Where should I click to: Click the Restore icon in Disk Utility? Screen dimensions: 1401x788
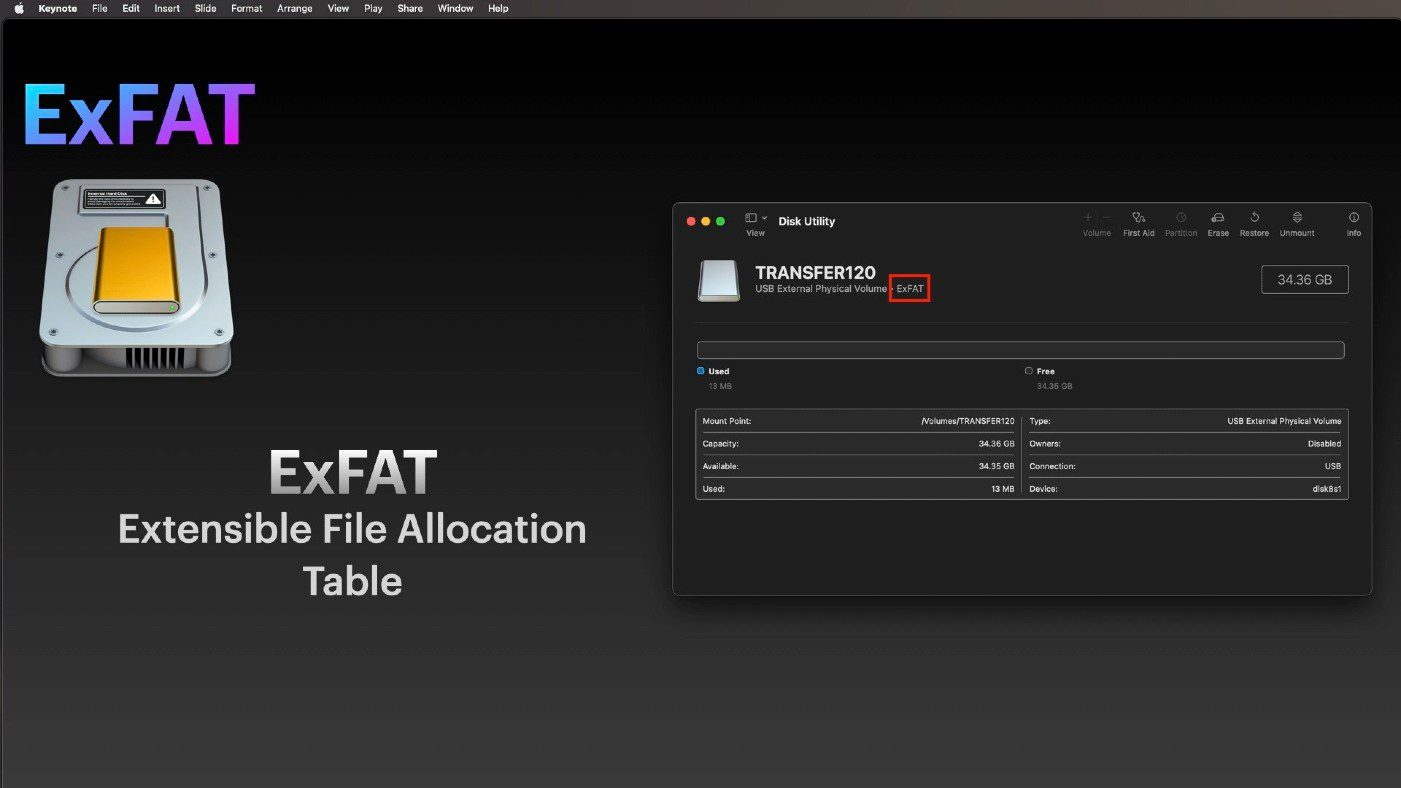pyautogui.click(x=1254, y=217)
